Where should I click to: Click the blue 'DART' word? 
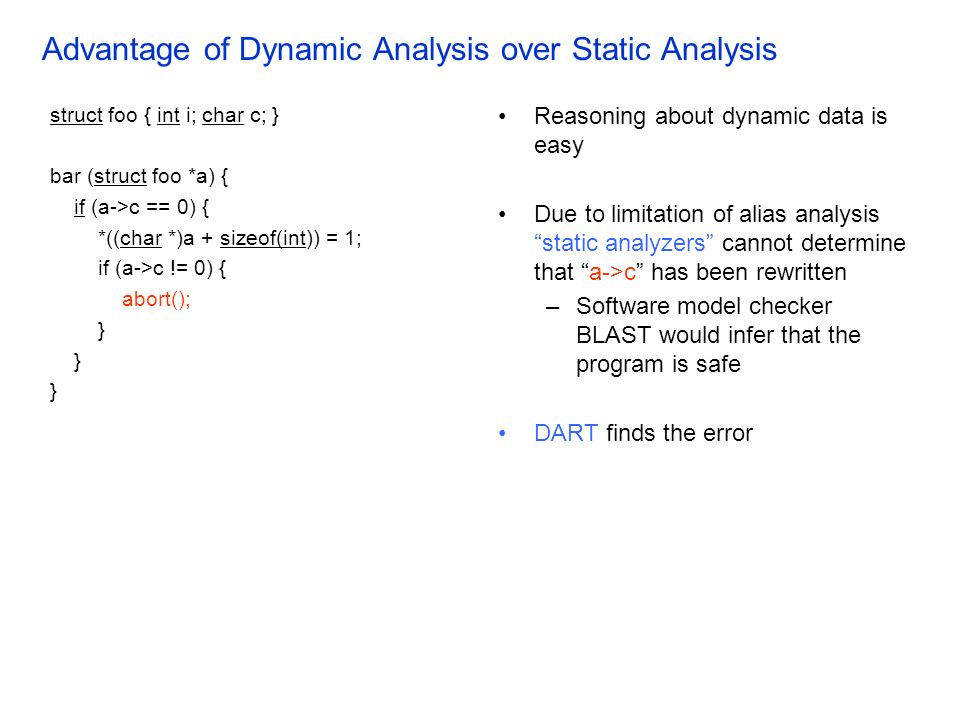click(x=566, y=433)
